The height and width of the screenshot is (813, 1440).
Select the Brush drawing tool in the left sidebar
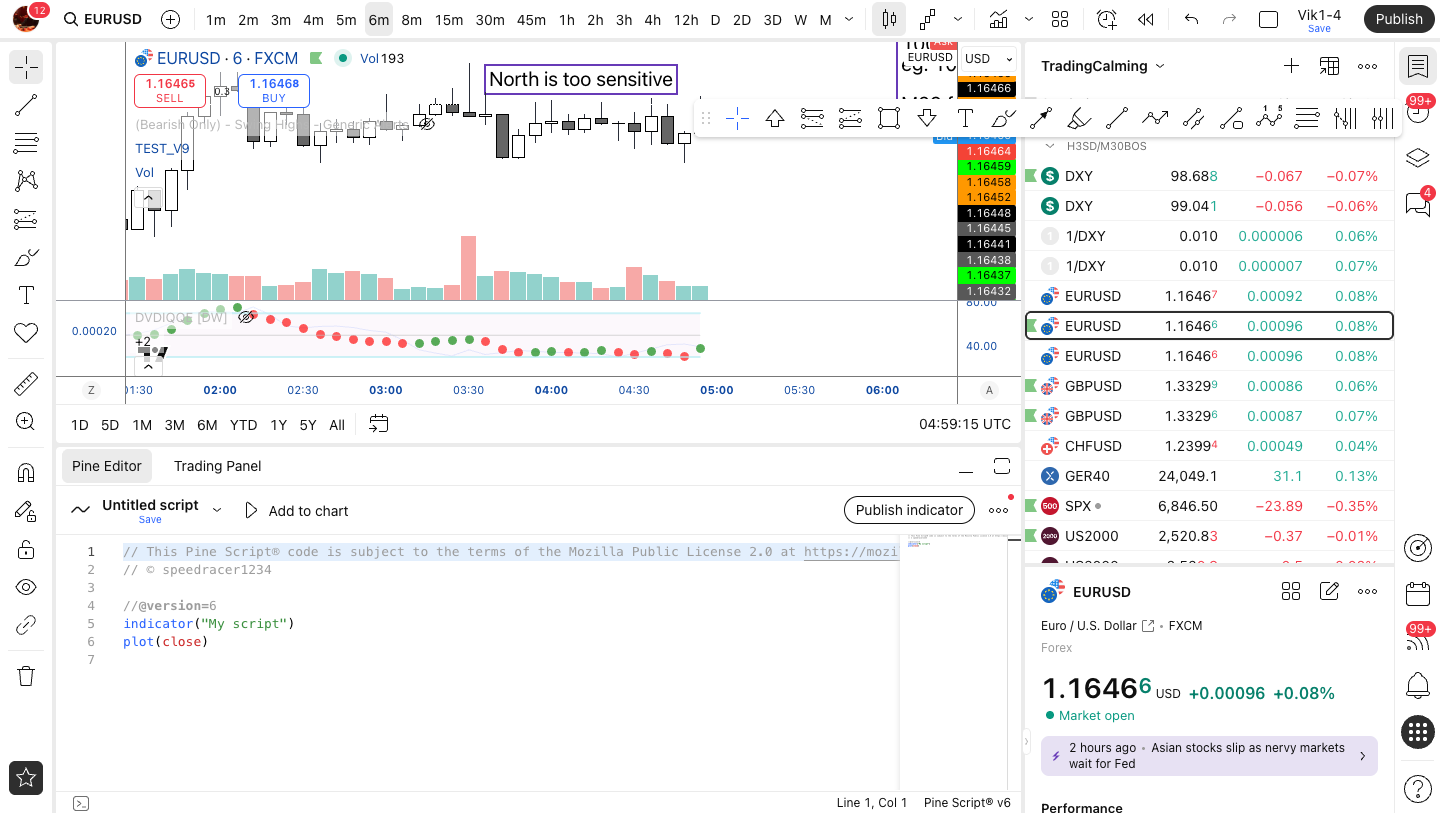coord(26,257)
